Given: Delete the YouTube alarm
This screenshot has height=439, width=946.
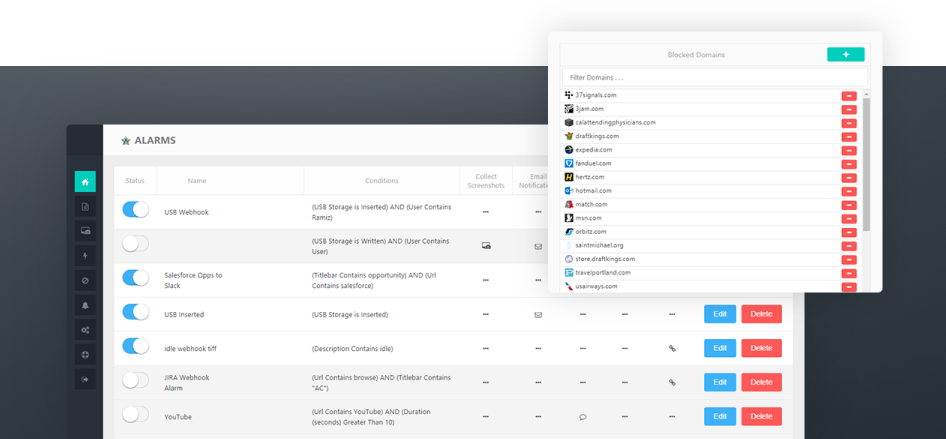Looking at the screenshot, I should pos(761,416).
